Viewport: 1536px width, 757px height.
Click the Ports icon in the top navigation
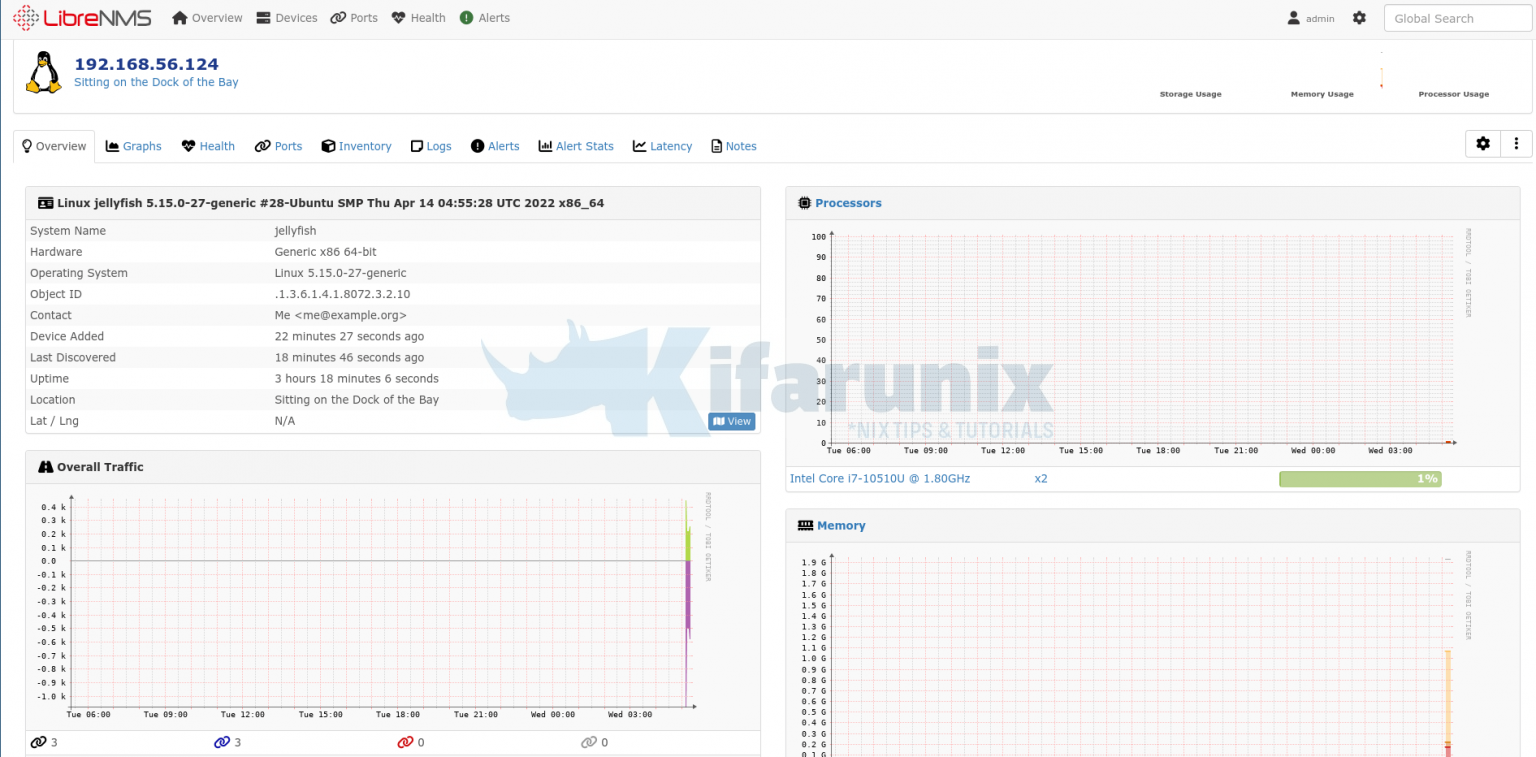click(338, 17)
